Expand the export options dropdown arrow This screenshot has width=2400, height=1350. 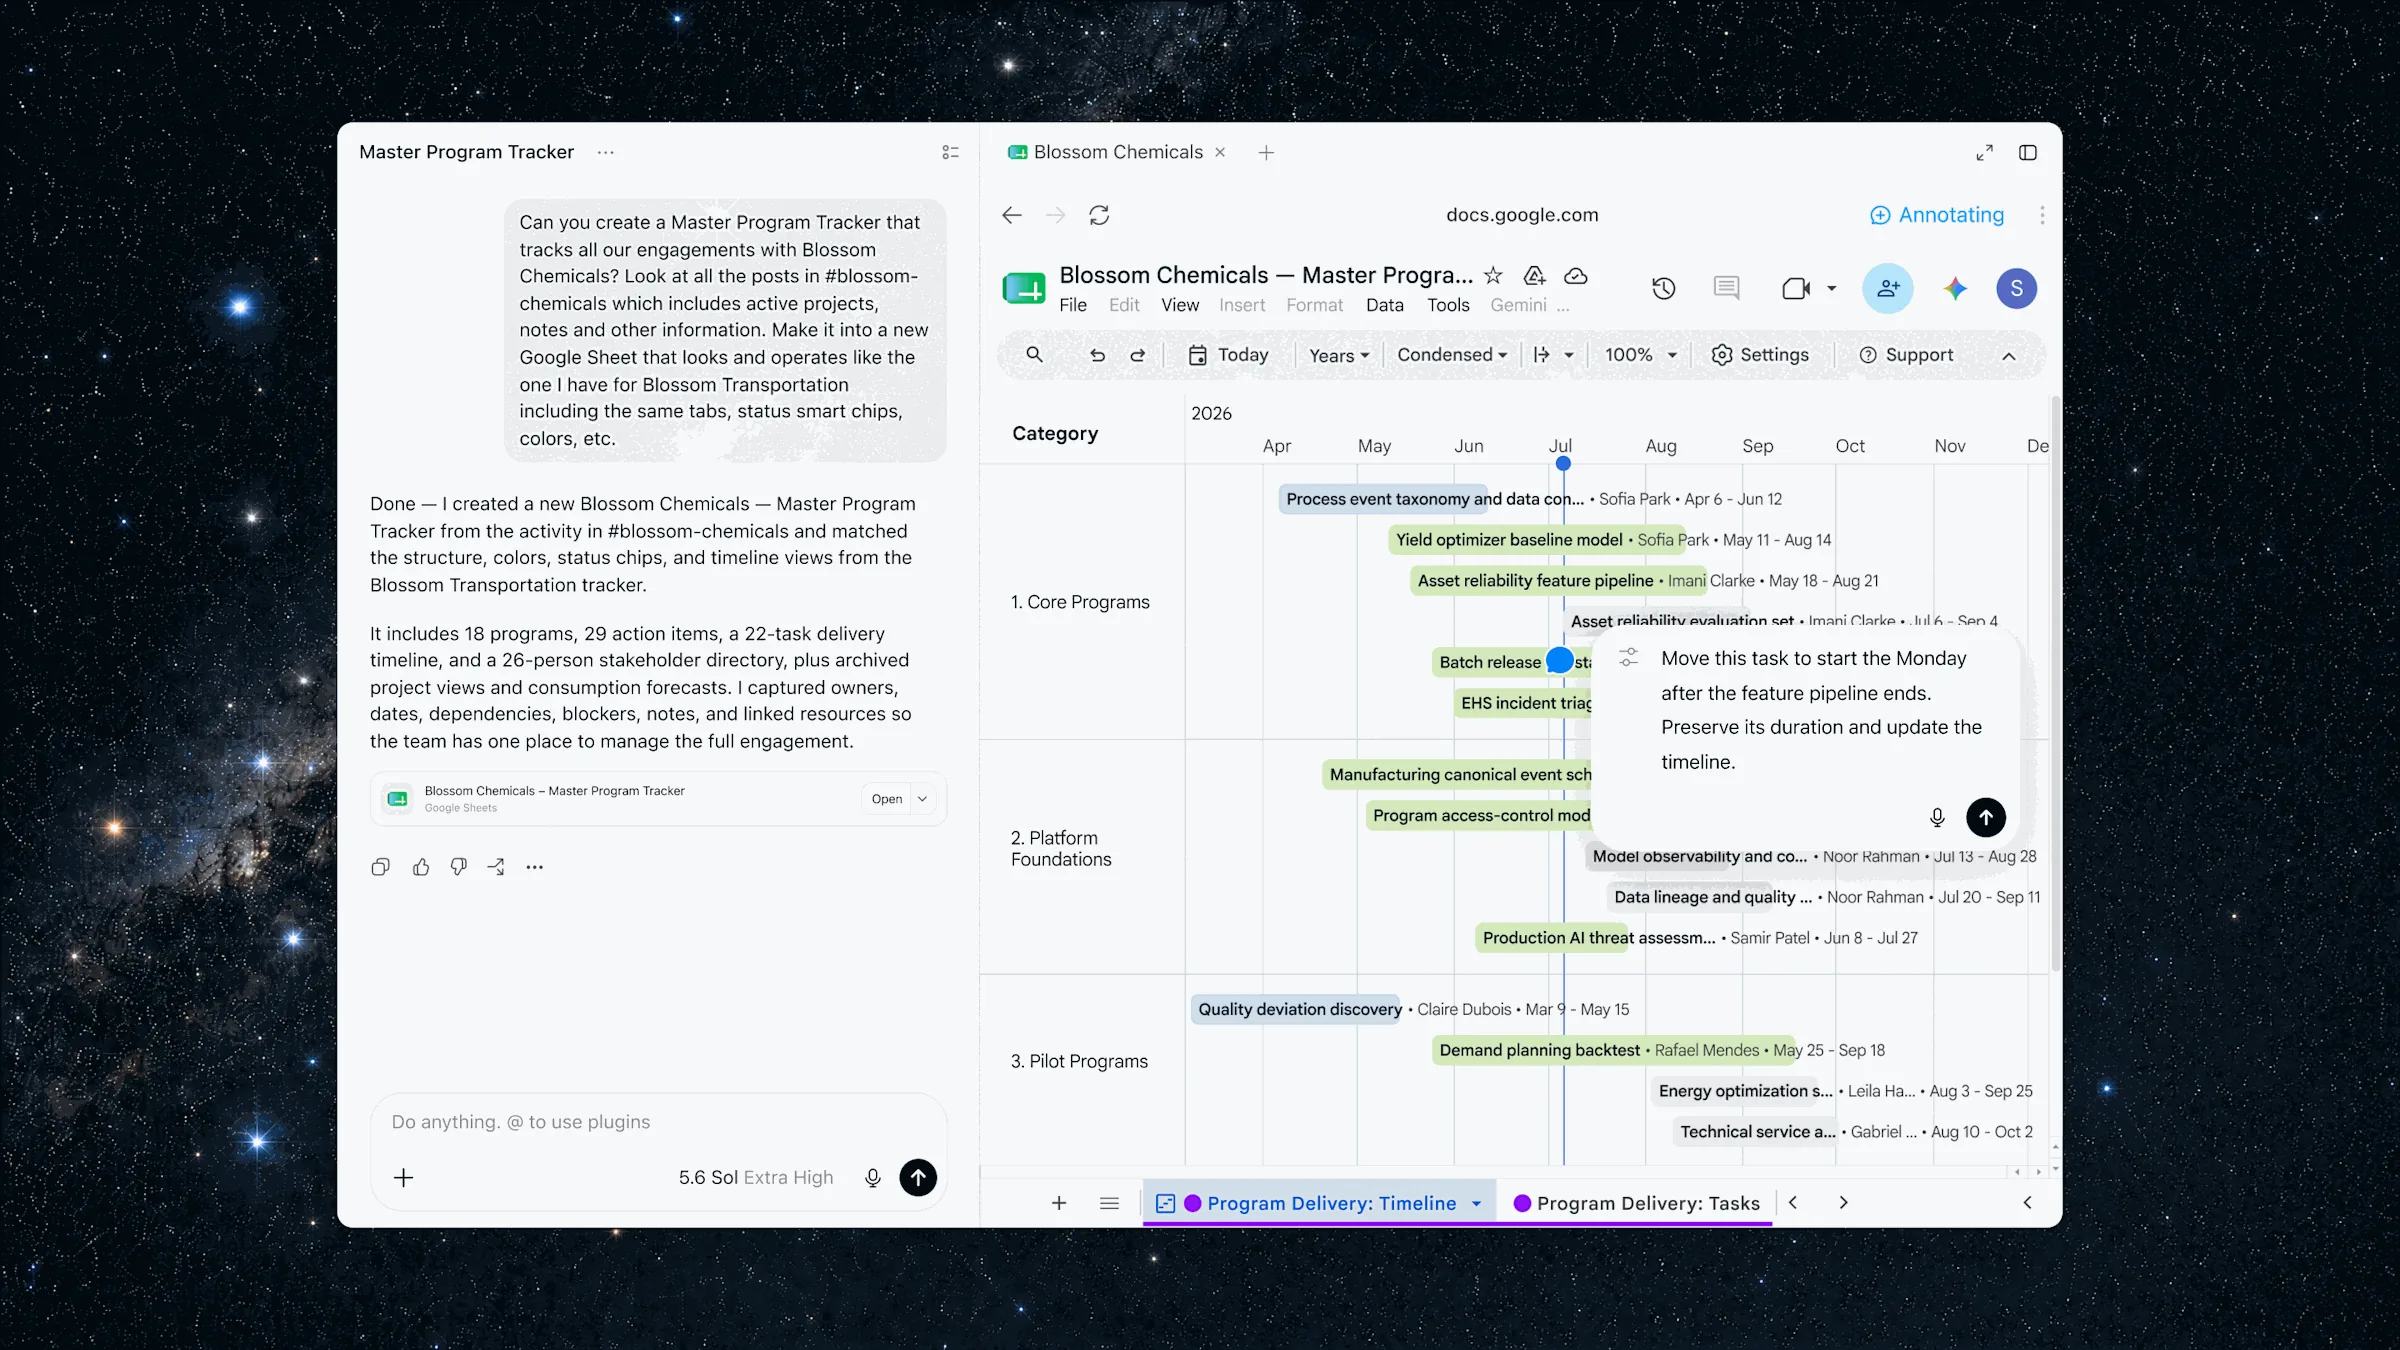click(1569, 355)
